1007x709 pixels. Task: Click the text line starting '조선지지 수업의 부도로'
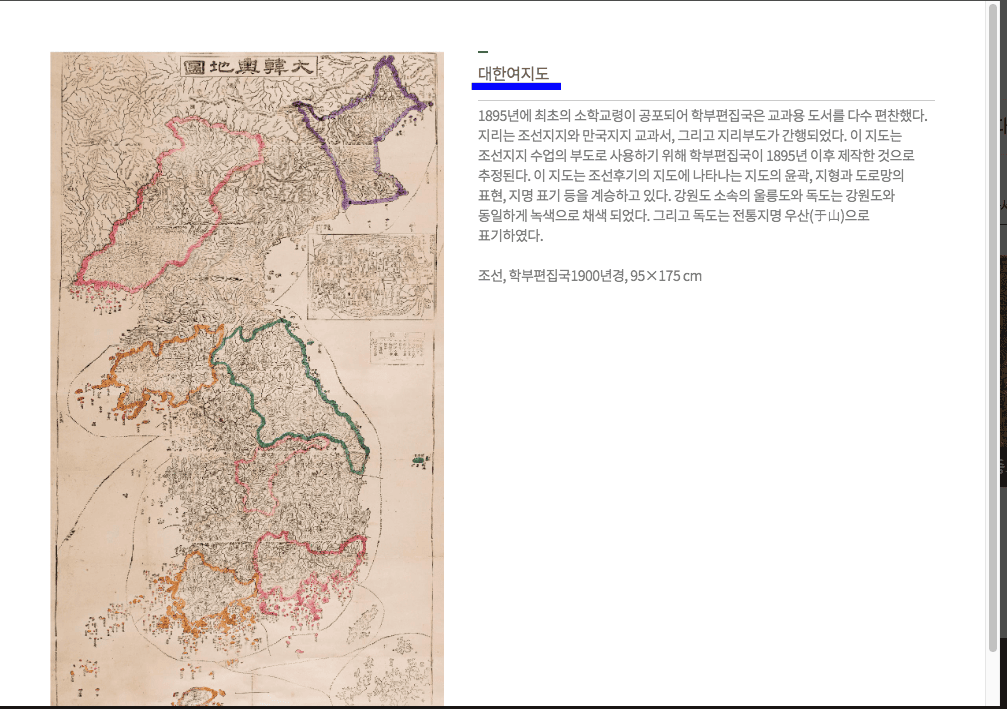[x=696, y=156]
